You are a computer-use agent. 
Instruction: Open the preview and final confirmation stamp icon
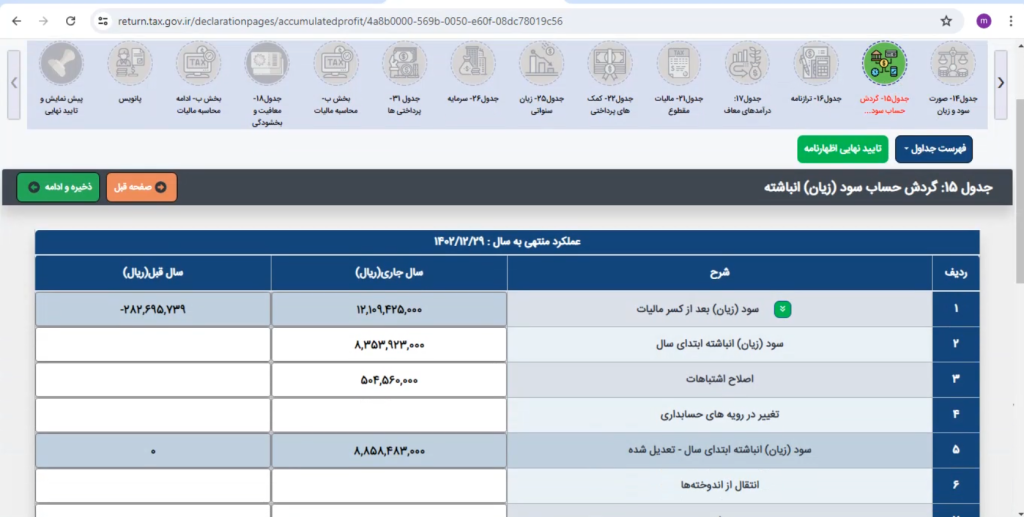tap(61, 64)
